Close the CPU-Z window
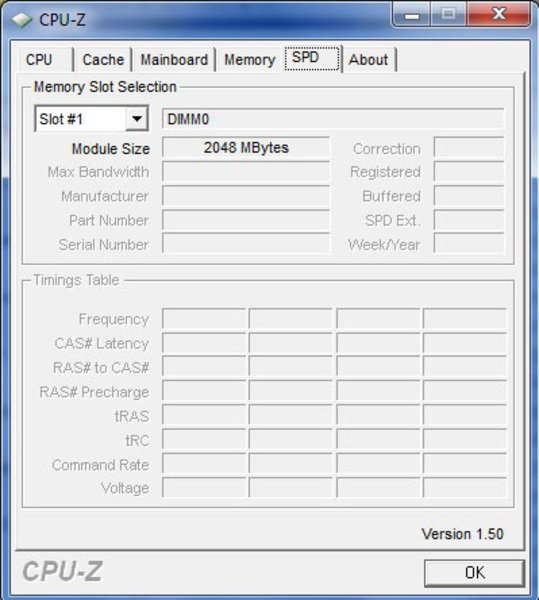The width and height of the screenshot is (539, 600). [498, 15]
